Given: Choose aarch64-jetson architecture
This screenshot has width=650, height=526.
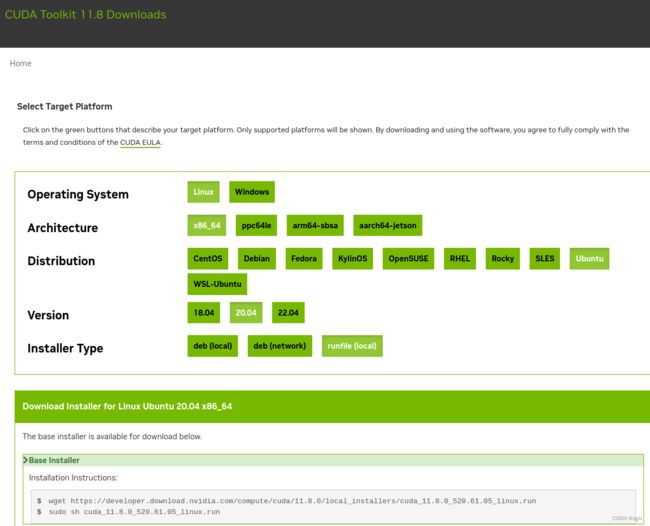Looking at the screenshot, I should 388,225.
